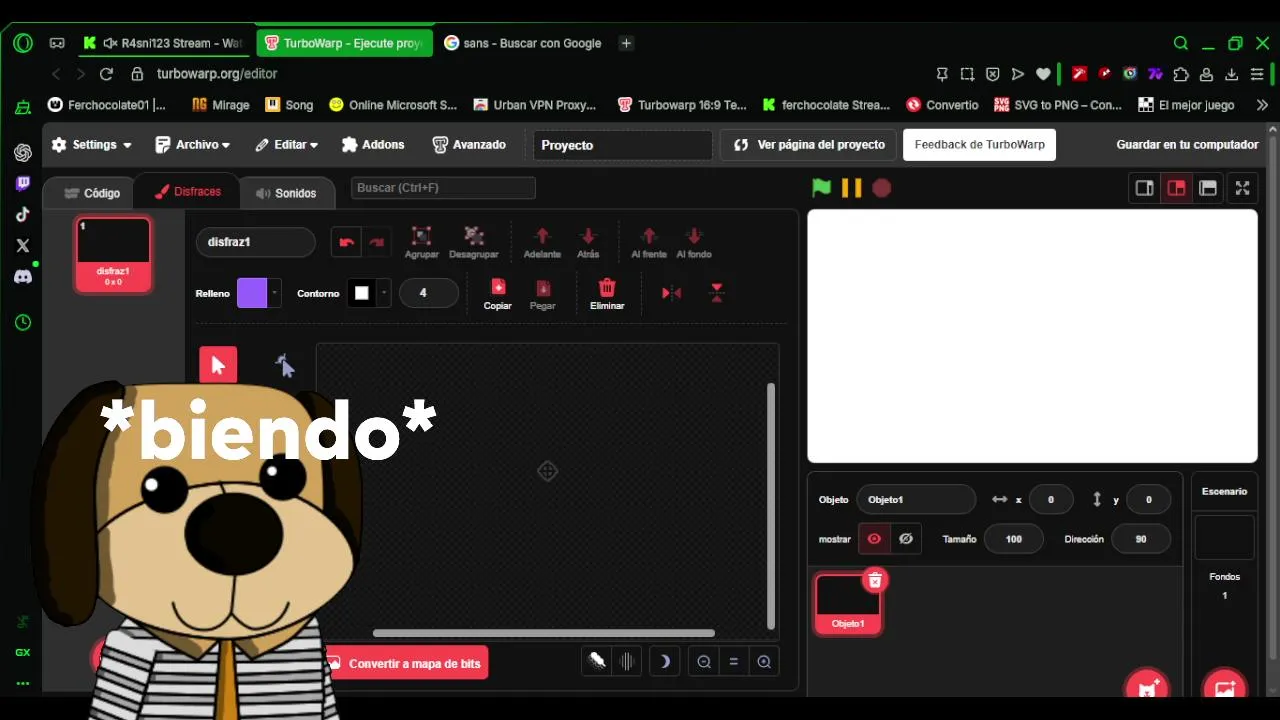Select the Reshape tool

click(285, 366)
